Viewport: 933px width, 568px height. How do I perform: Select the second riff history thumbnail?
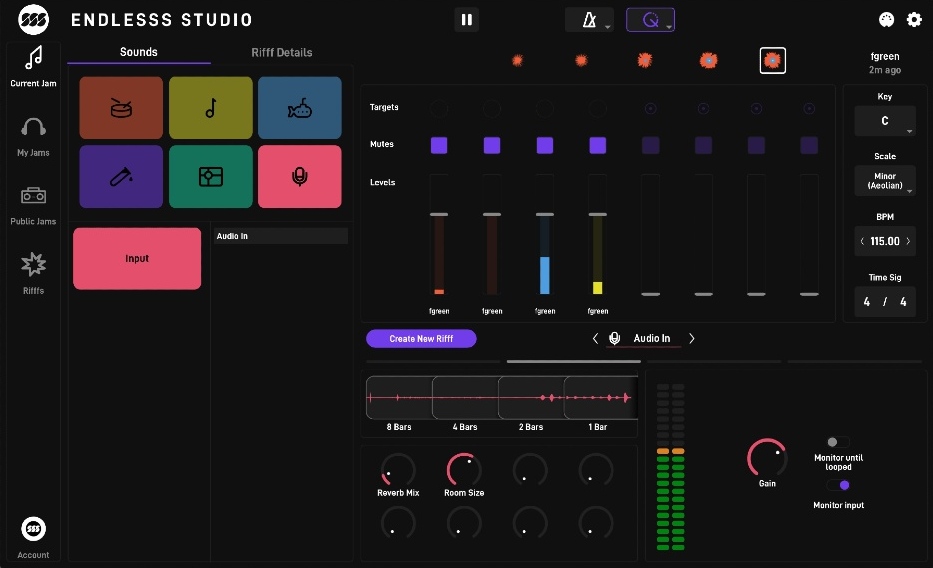point(581,60)
